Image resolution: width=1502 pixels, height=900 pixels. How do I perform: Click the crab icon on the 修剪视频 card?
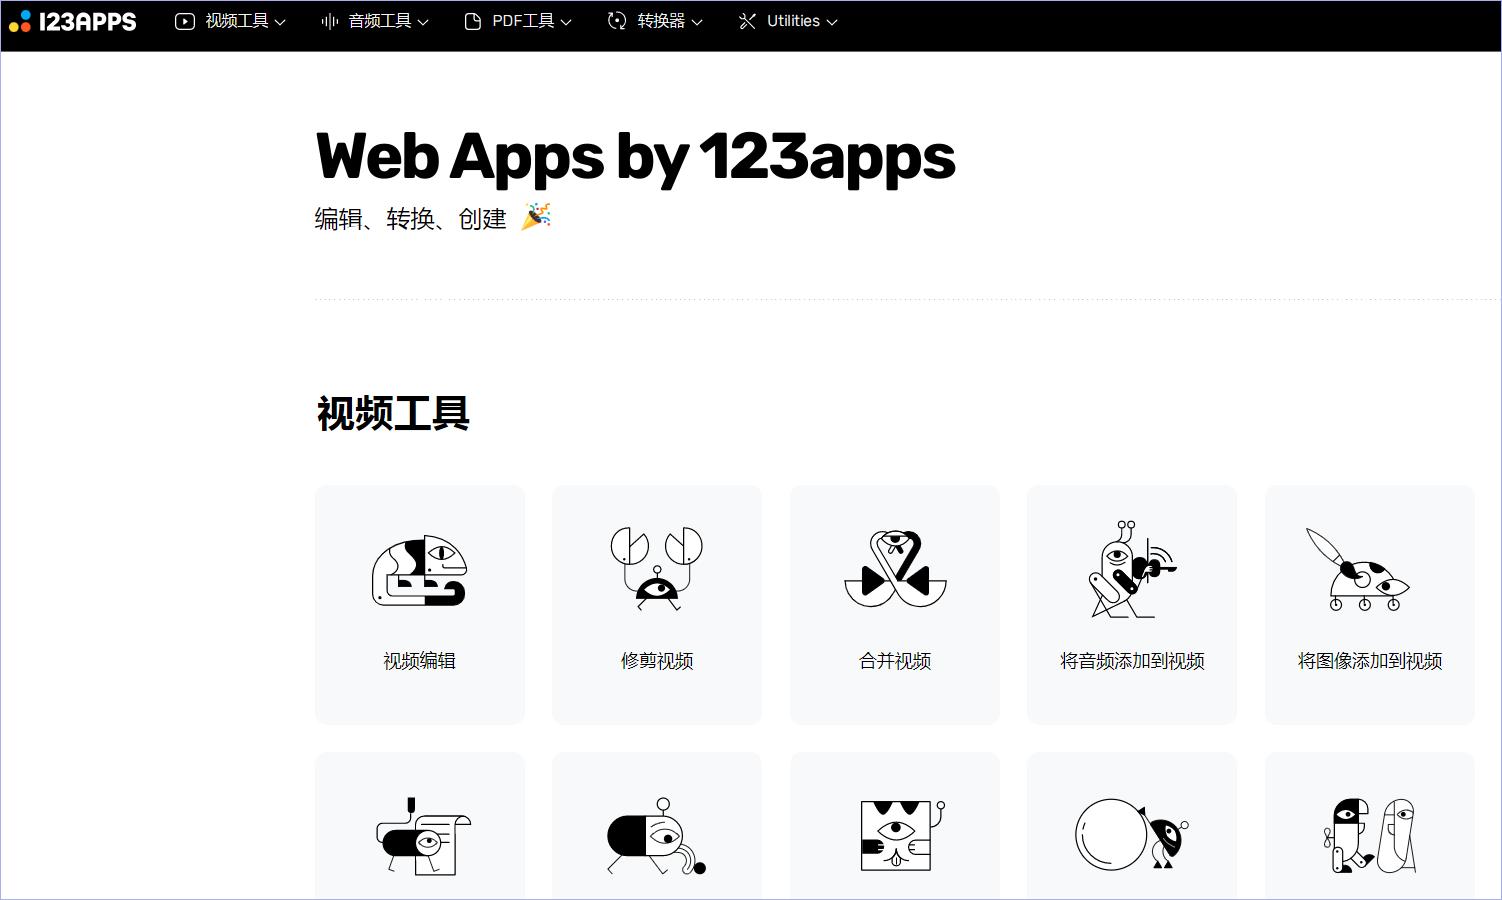pyautogui.click(x=656, y=570)
